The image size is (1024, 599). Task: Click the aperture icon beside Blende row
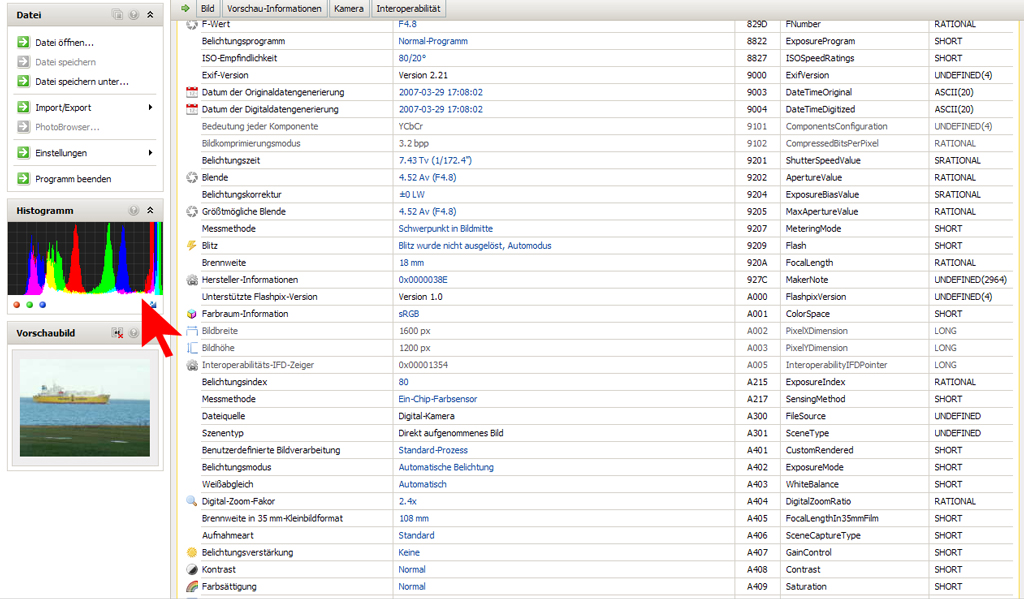pyautogui.click(x=192, y=177)
